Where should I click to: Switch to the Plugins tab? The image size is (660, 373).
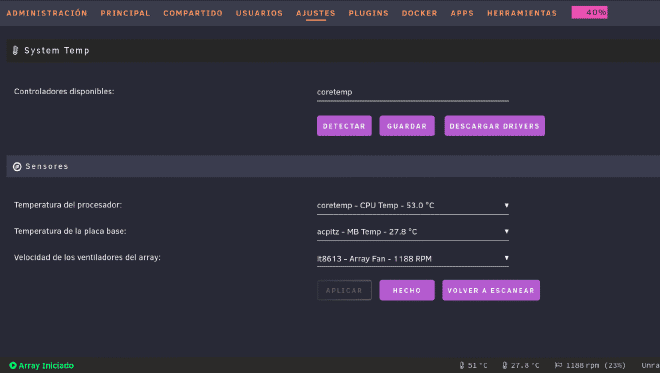(368, 13)
